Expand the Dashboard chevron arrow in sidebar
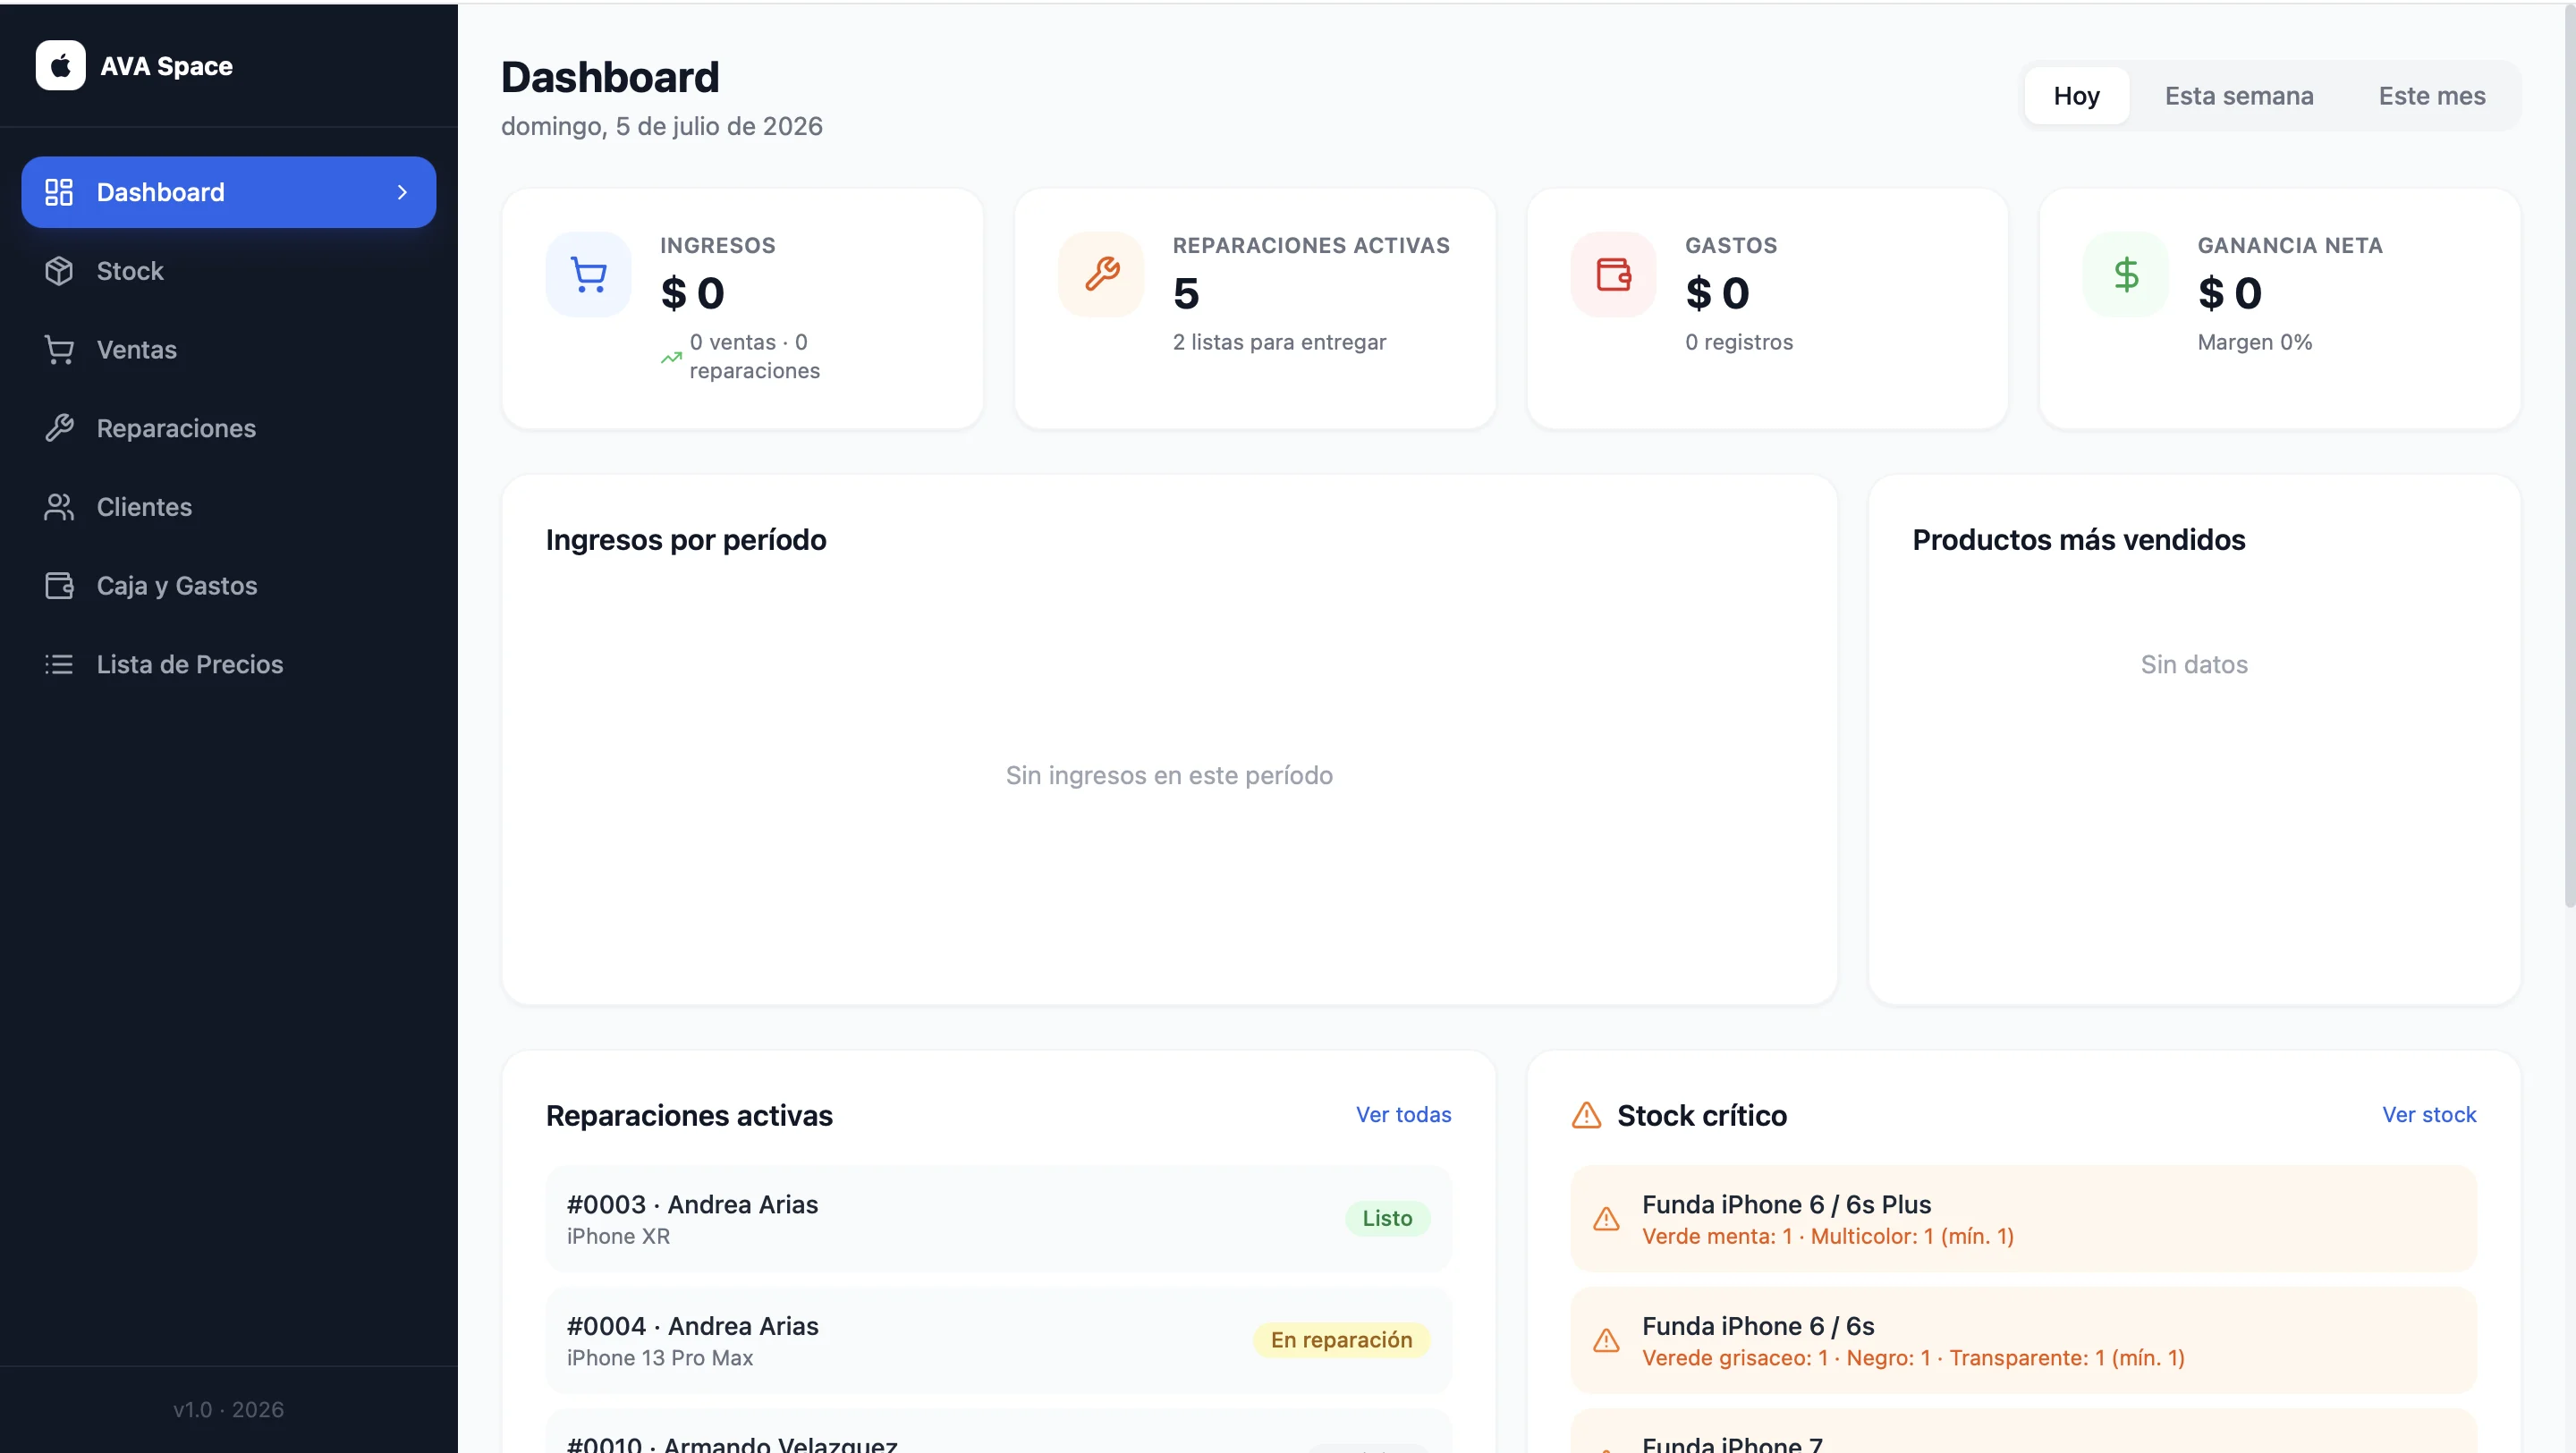This screenshot has width=2576, height=1453. pyautogui.click(x=402, y=192)
